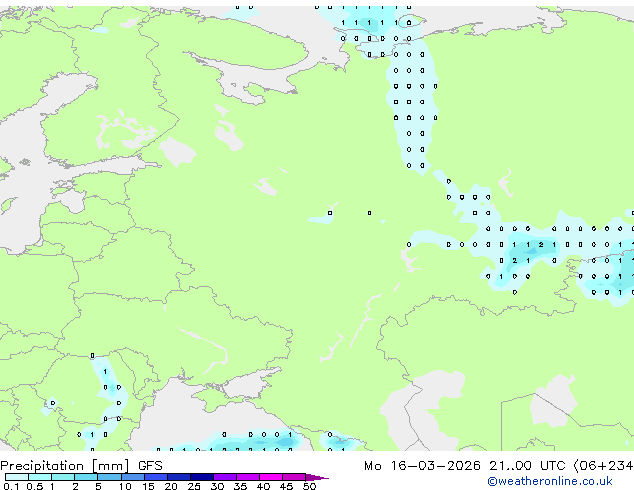The width and height of the screenshot is (634, 490).
Task: Click the '15' legend scale value
Action: click(148, 486)
